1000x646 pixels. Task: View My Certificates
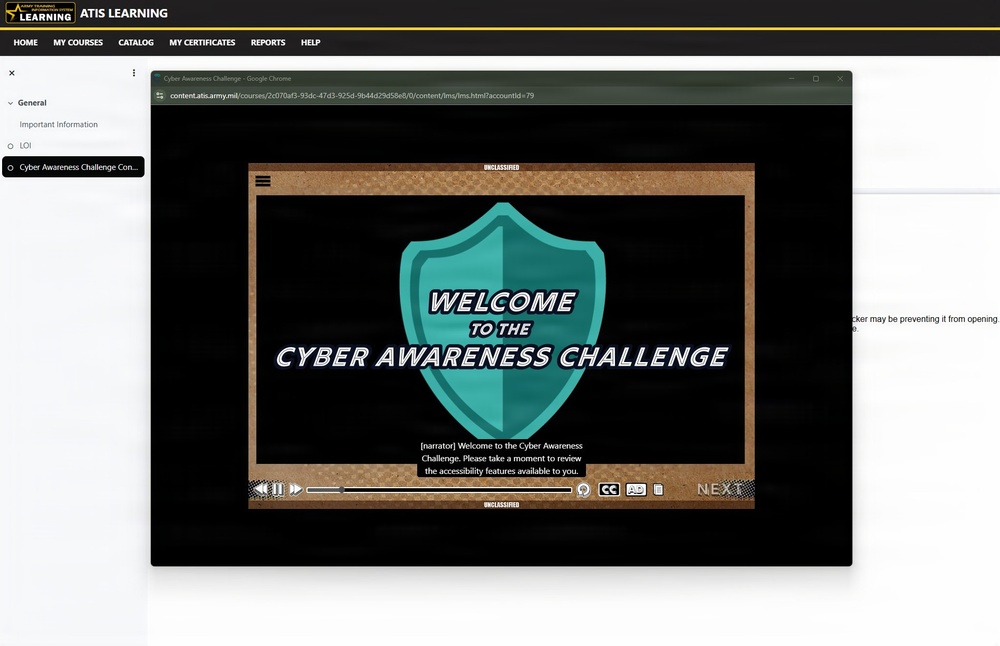(x=202, y=43)
